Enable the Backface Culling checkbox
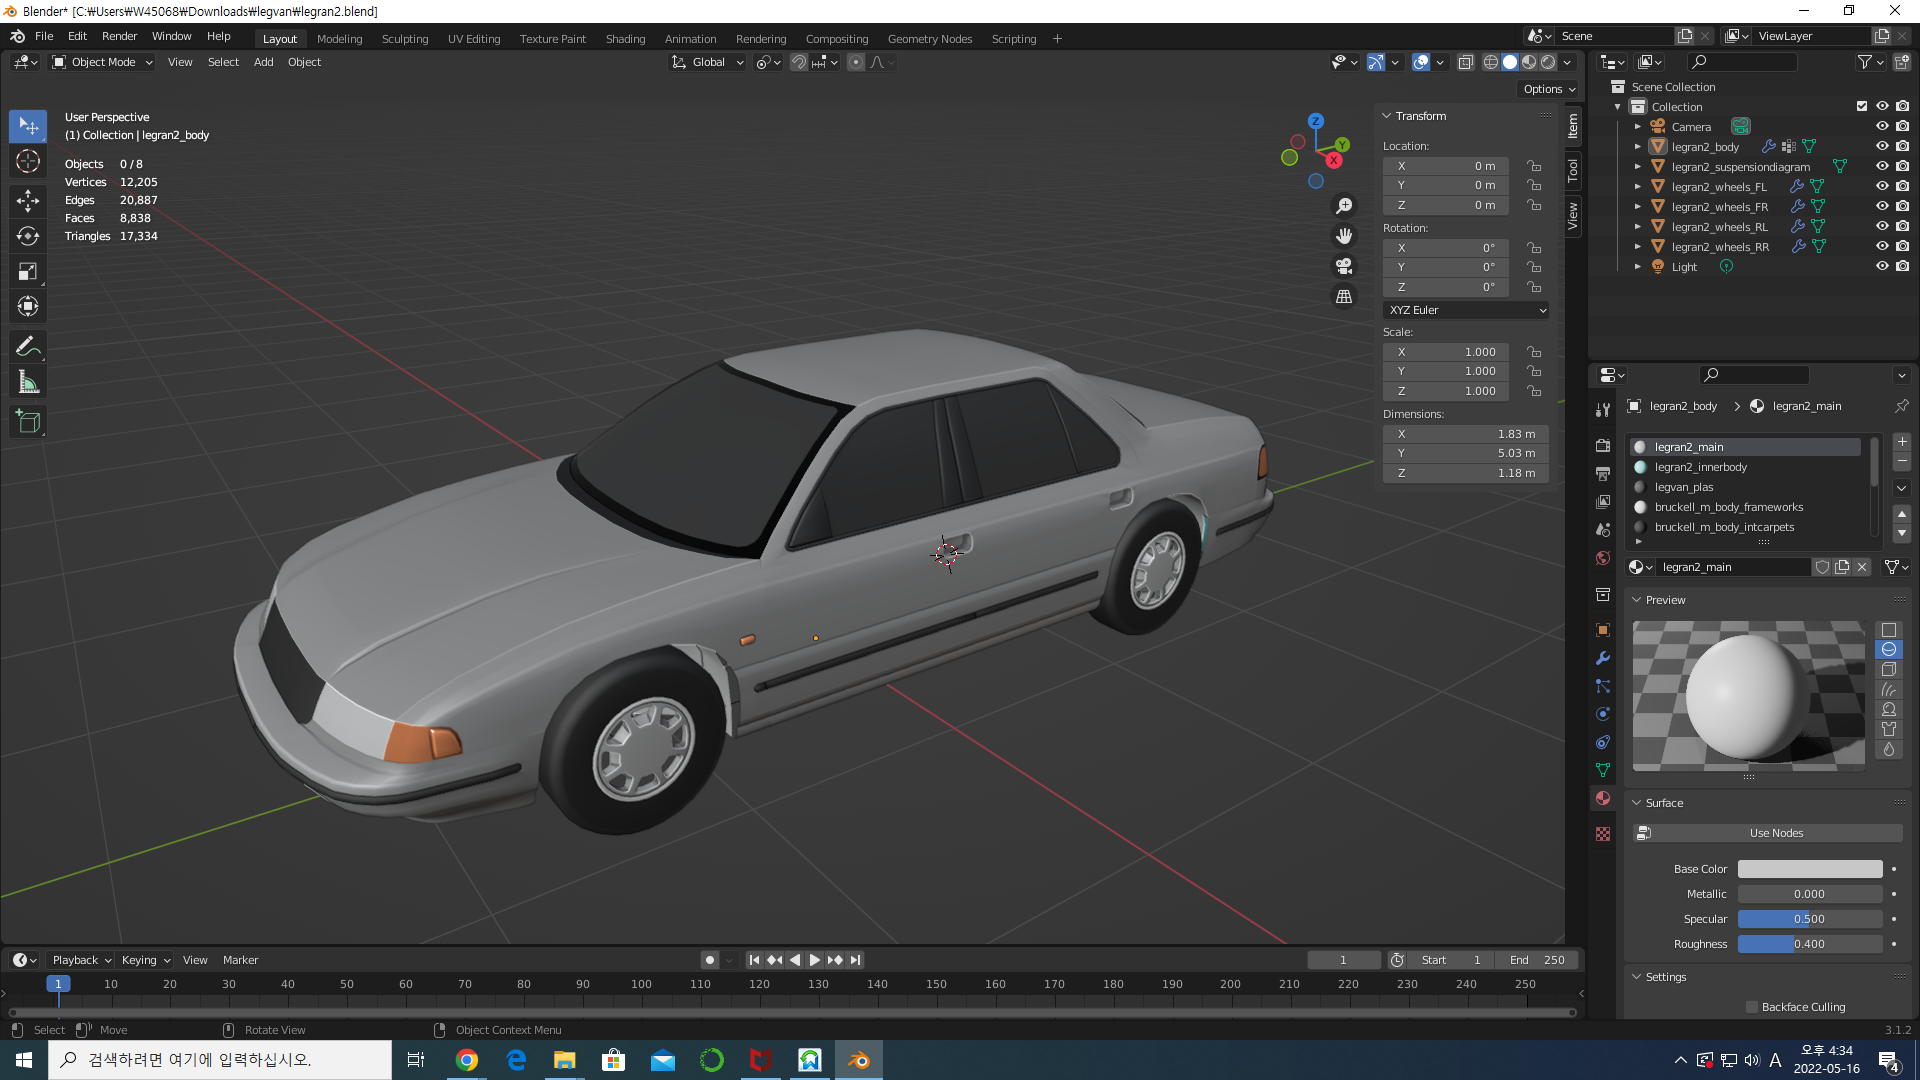This screenshot has width=1920, height=1080. [1752, 1007]
